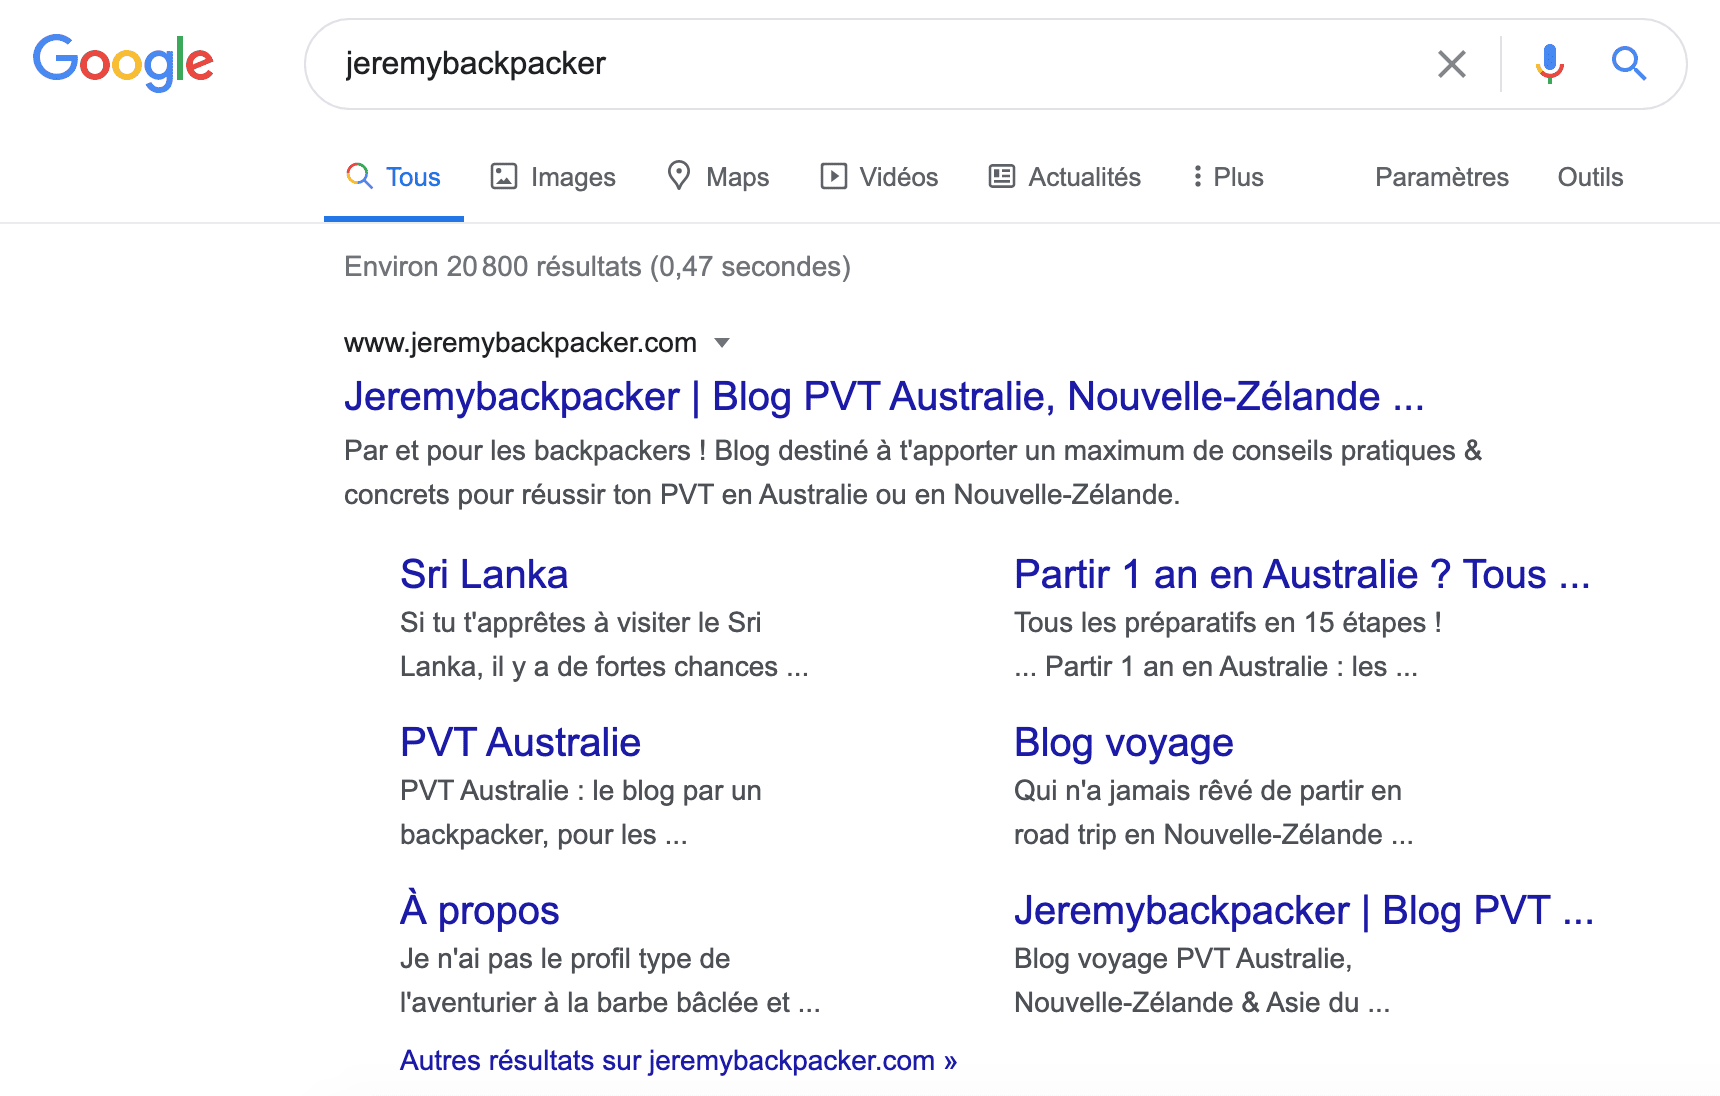This screenshot has width=1720, height=1096.
Task: Submit search with the magnifying glass icon
Action: (x=1628, y=64)
